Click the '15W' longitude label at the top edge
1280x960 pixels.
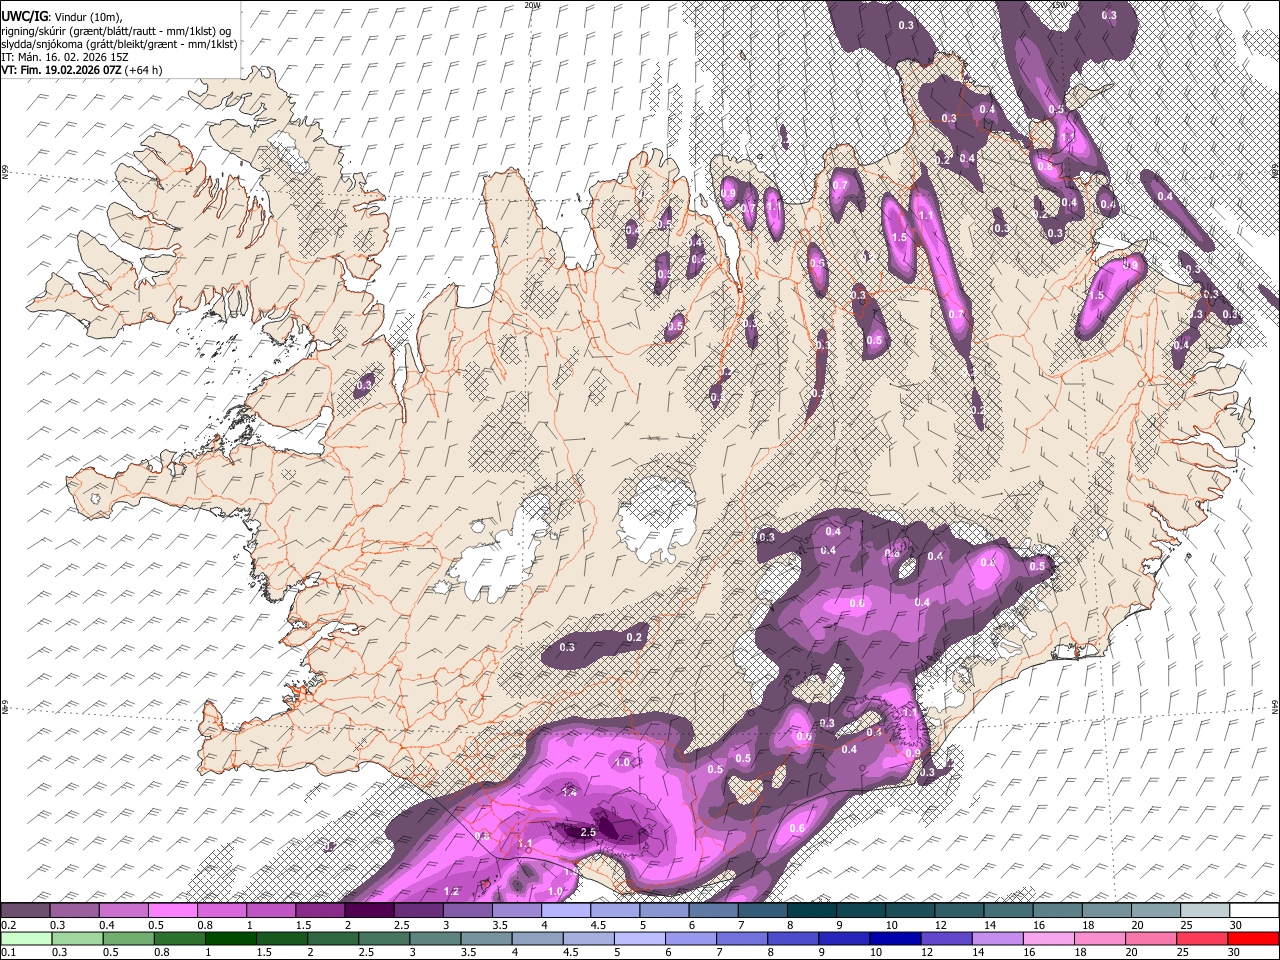pos(1059,5)
